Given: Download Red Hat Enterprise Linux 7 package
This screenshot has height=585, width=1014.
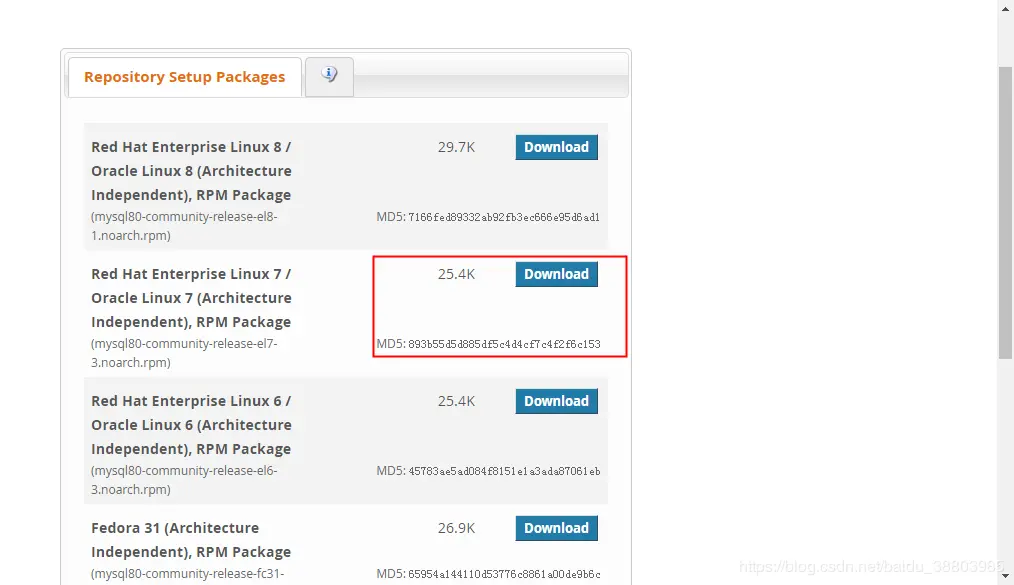Looking at the screenshot, I should point(556,274).
